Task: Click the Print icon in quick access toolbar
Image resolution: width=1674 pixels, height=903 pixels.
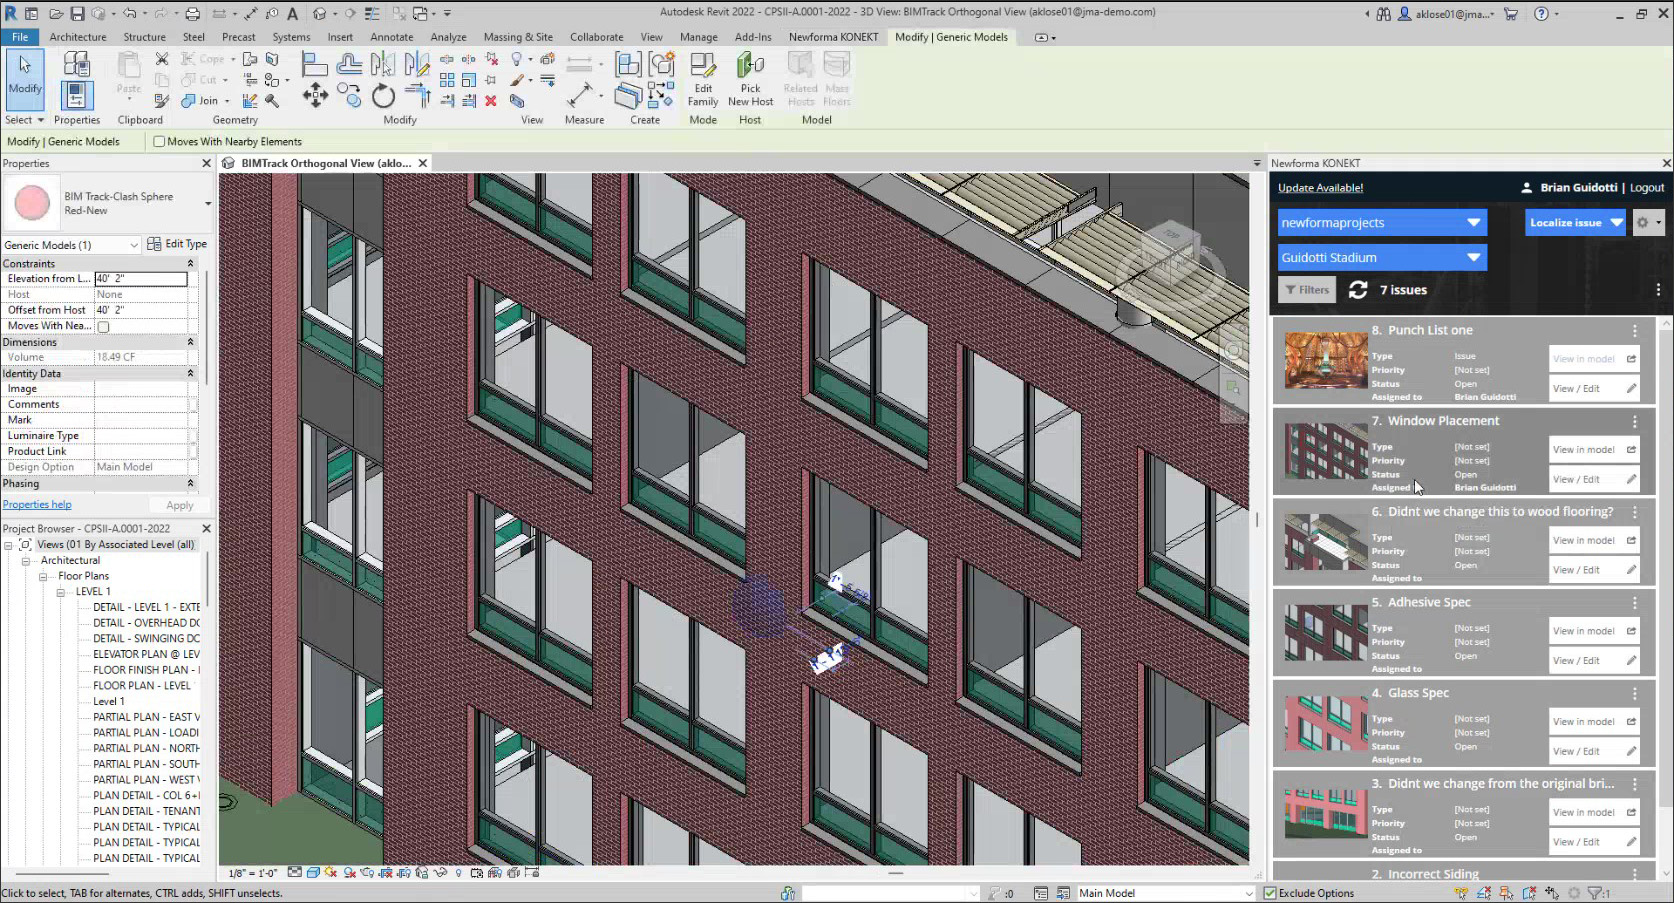Action: click(x=193, y=14)
